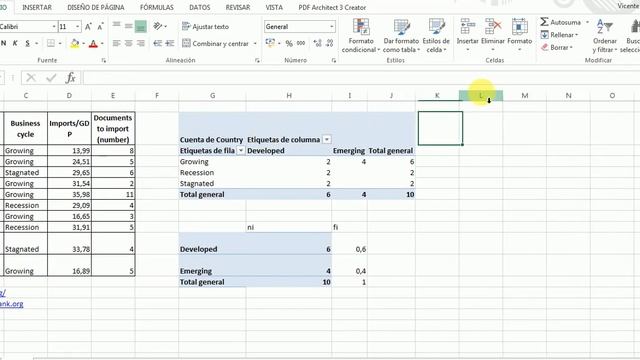This screenshot has height=360, width=640.
Task: Decrease decimal places icon
Action: pos(330,43)
